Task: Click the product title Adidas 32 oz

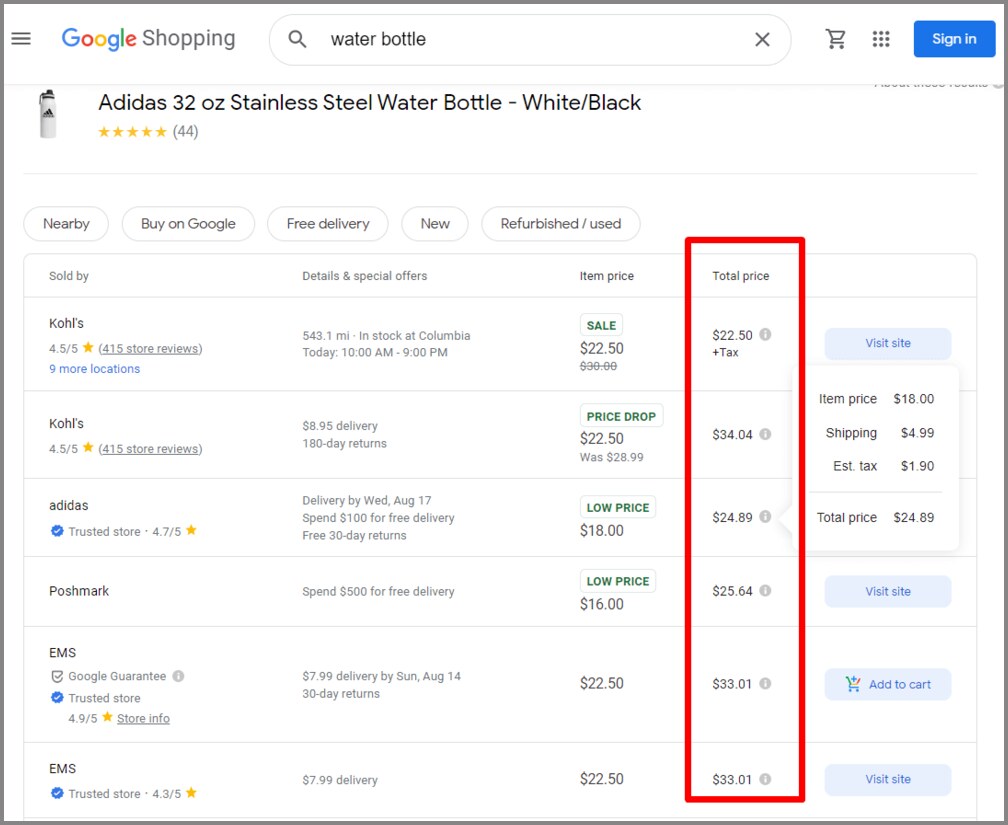Action: (370, 103)
